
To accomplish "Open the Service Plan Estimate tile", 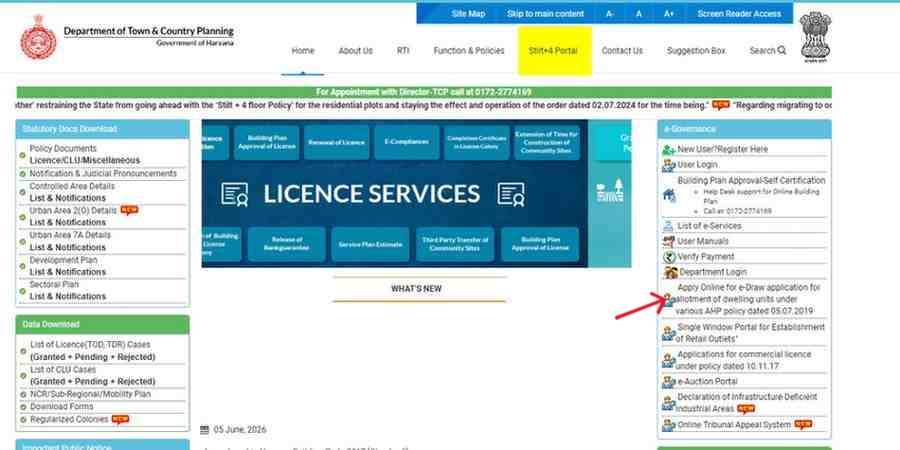I will pyautogui.click(x=370, y=245).
